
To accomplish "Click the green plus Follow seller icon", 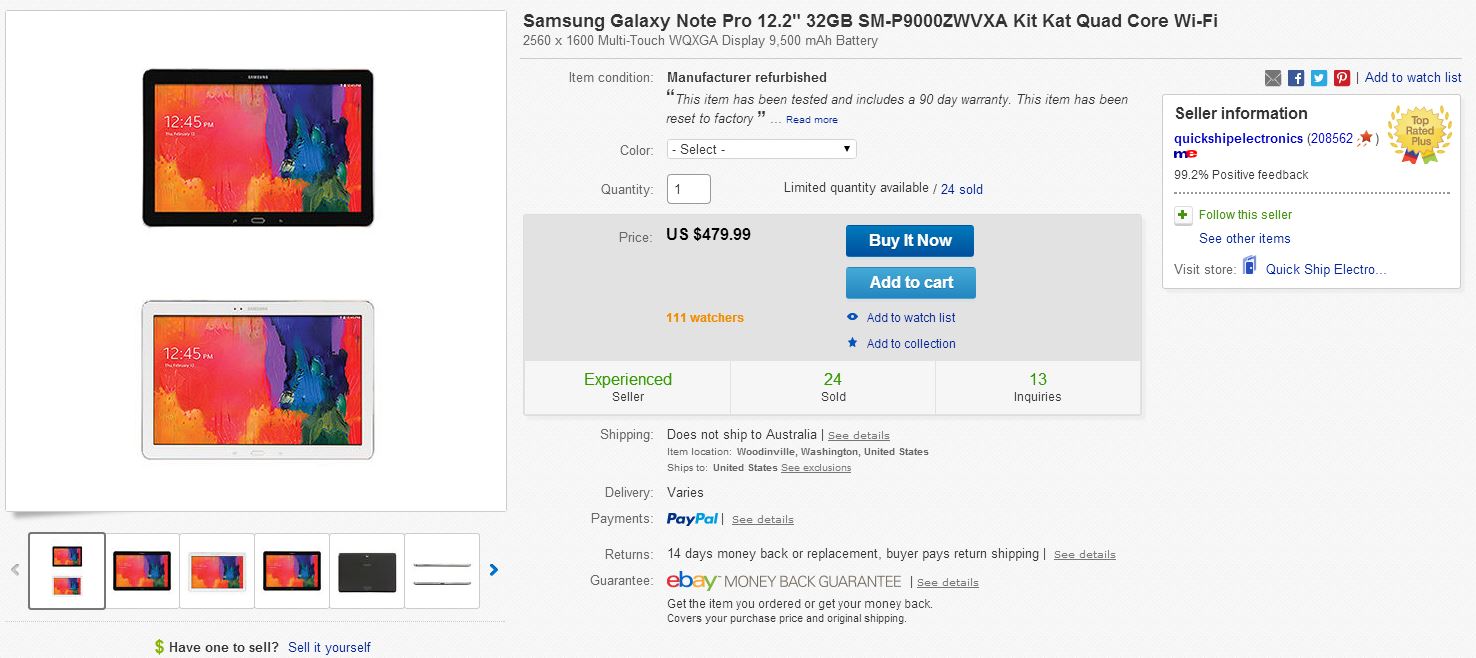I will click(x=1183, y=215).
